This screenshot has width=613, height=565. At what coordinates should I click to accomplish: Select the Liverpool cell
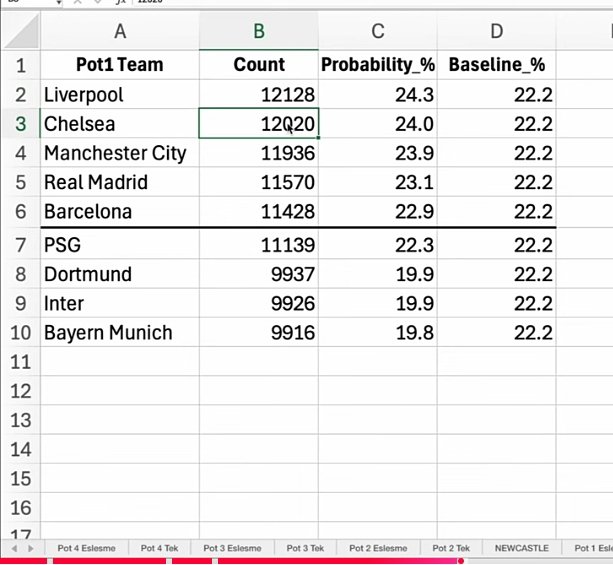120,95
